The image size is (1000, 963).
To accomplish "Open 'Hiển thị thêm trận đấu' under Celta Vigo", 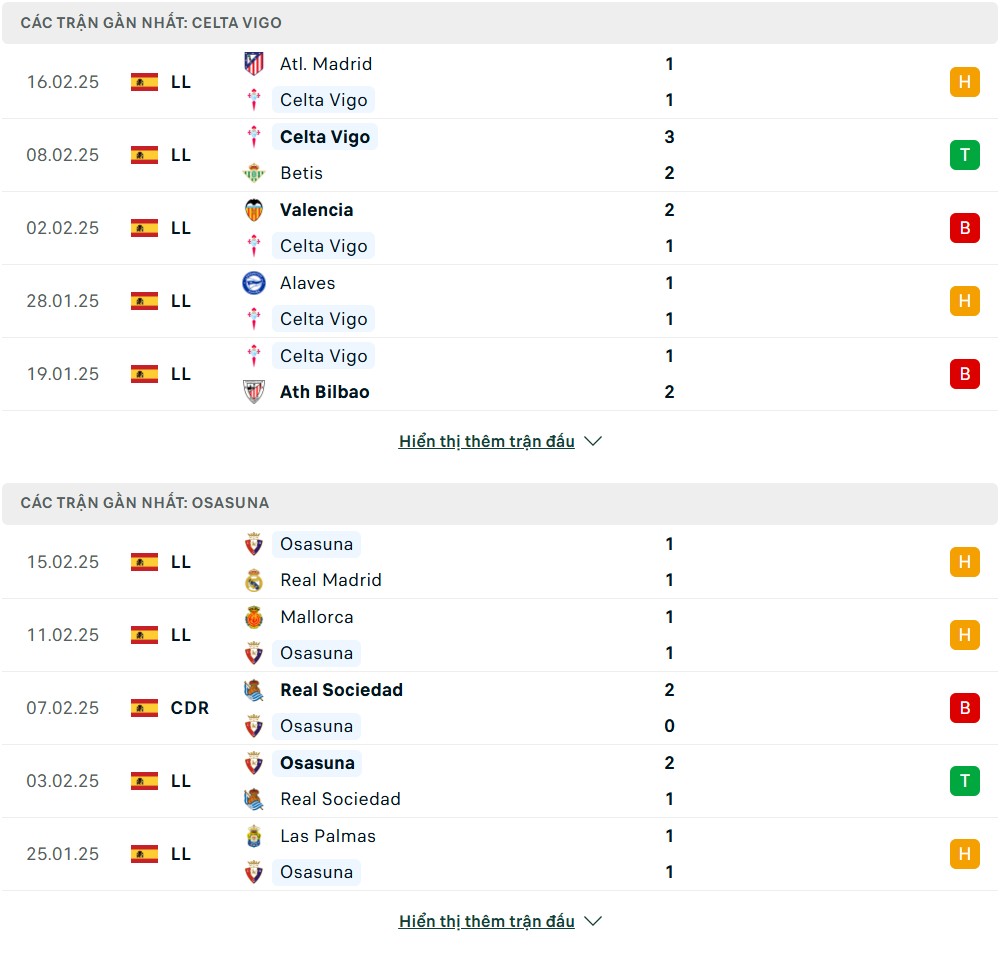I will [x=486, y=441].
